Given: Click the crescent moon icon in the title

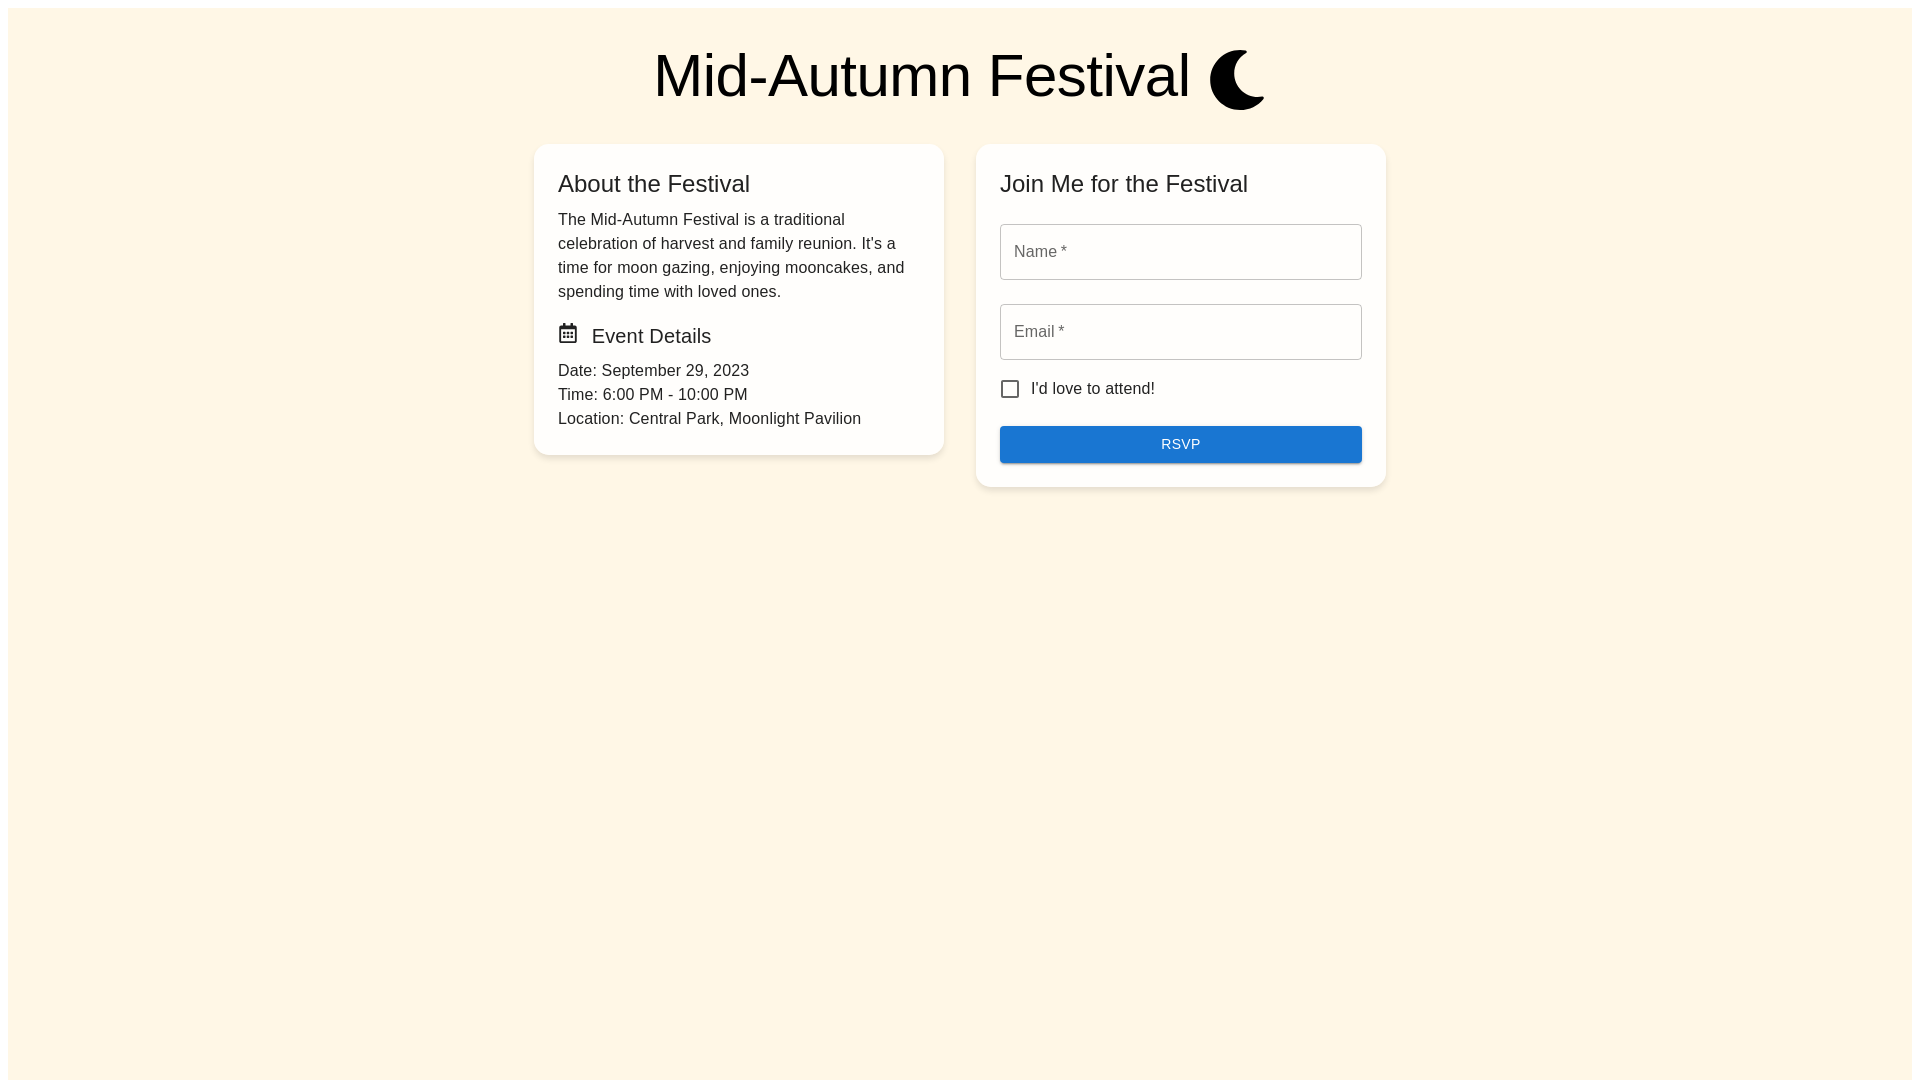Looking at the screenshot, I should [x=1236, y=80].
